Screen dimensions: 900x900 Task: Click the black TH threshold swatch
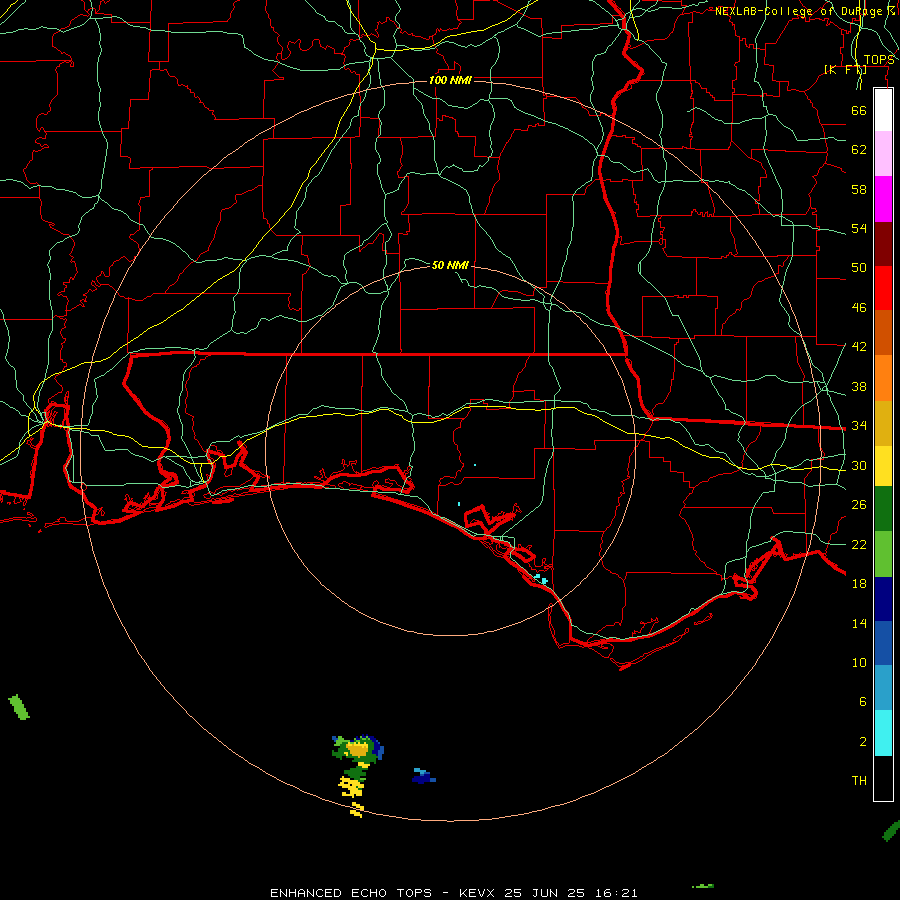883,778
